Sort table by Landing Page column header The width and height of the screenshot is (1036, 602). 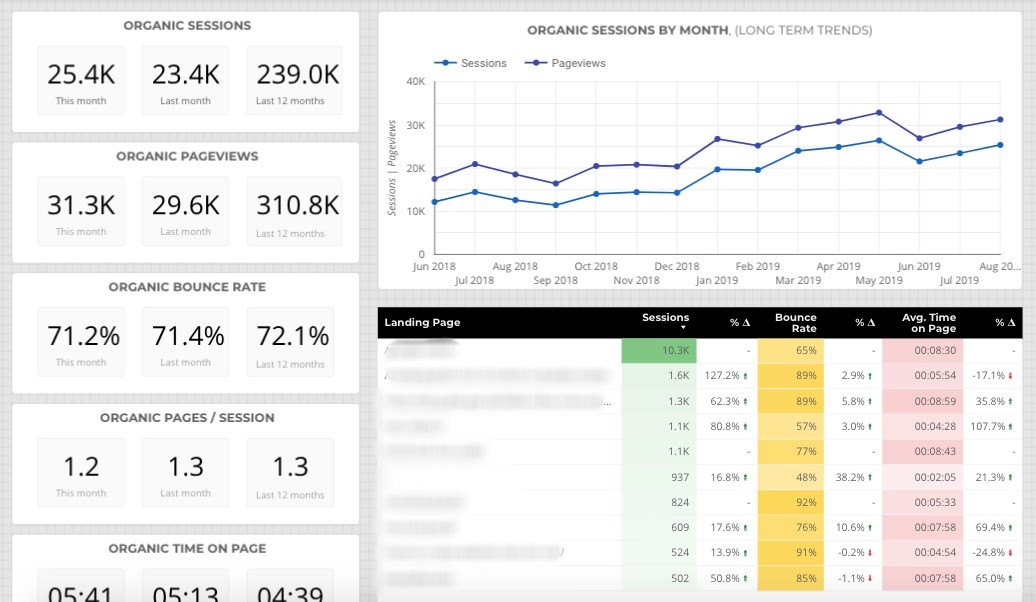click(x=422, y=322)
